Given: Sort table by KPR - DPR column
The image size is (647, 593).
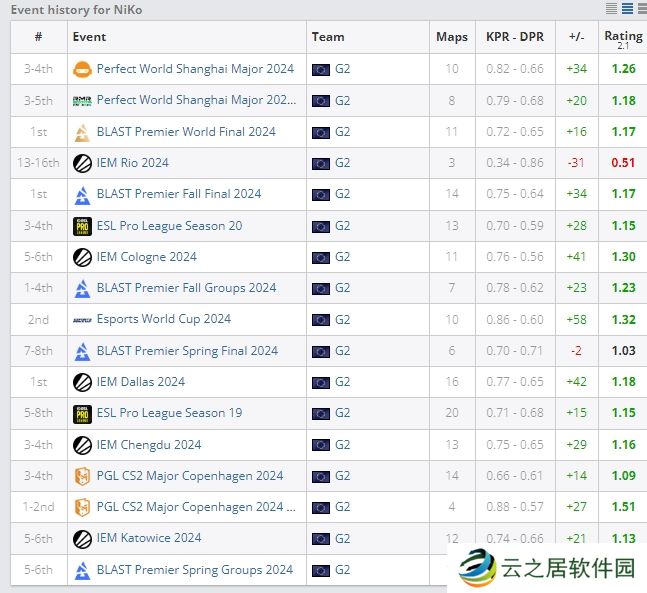Looking at the screenshot, I should 515,37.
